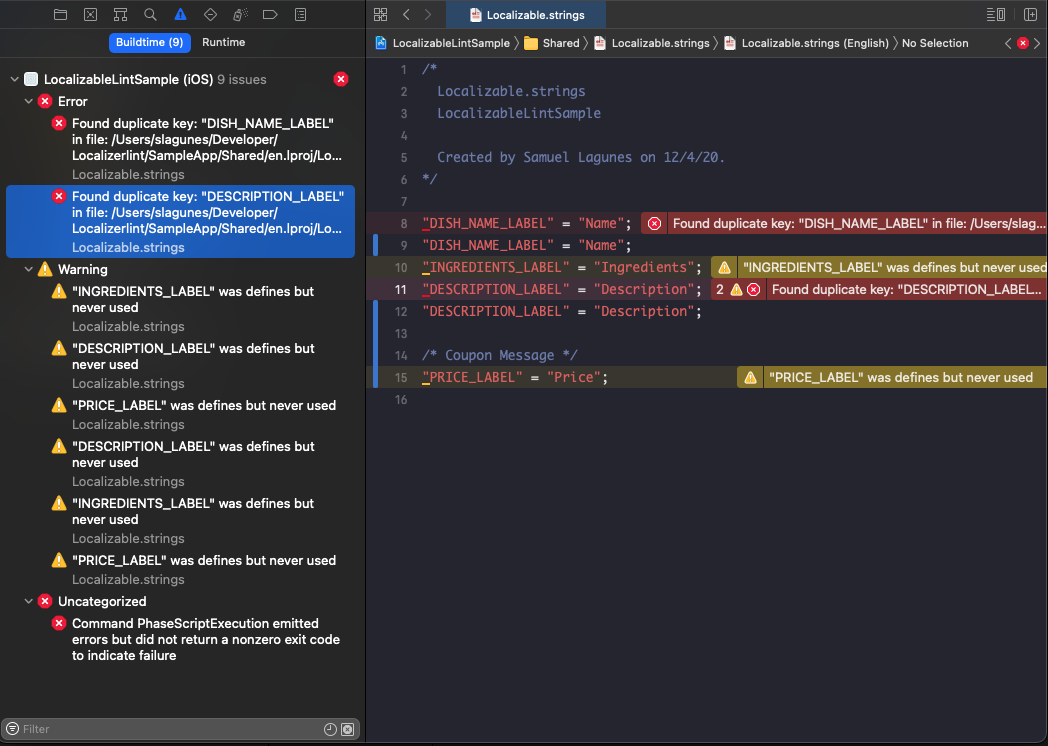Add a new editor pane
The width and height of the screenshot is (1048, 746).
[1030, 14]
